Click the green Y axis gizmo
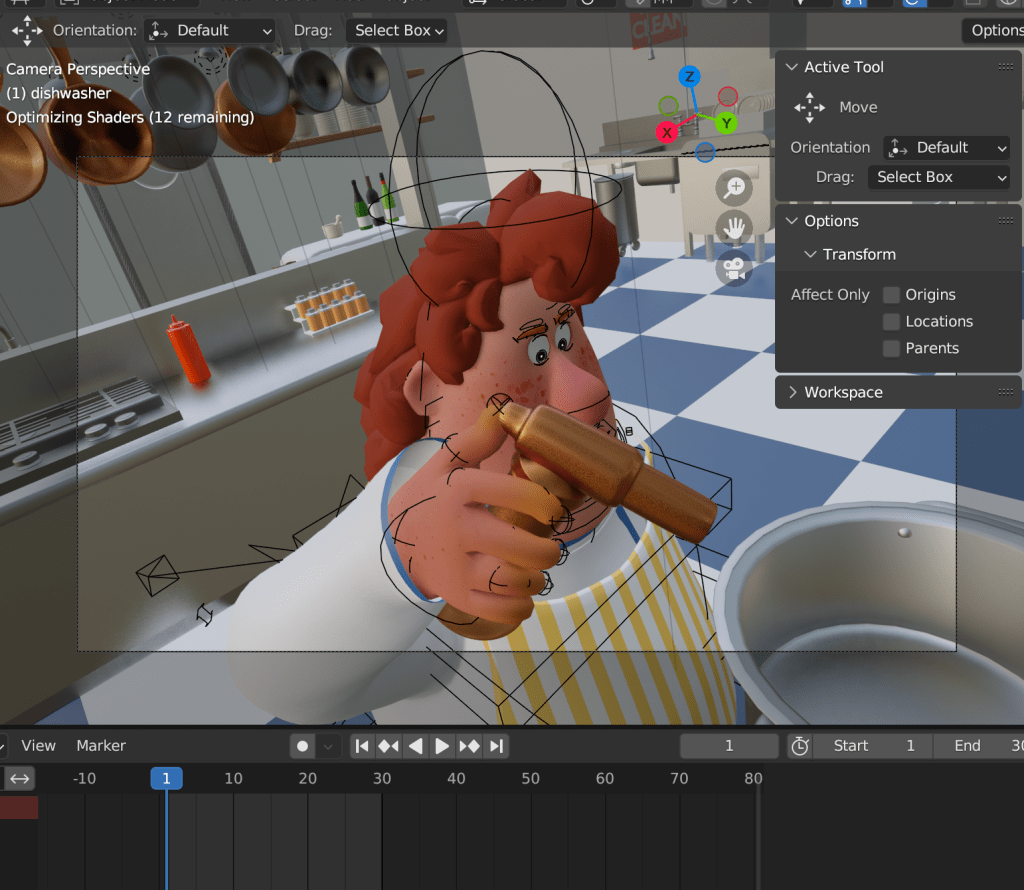The height and width of the screenshot is (890, 1024). (726, 123)
